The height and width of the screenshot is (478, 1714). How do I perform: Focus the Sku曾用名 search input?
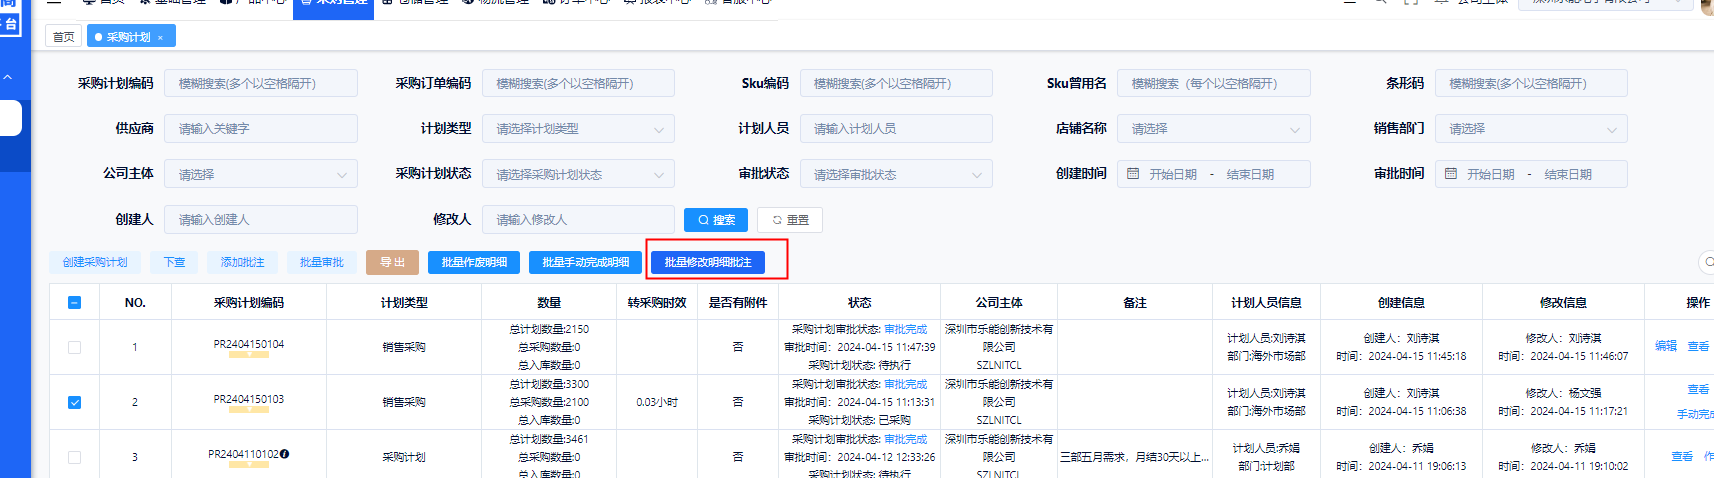[1214, 84]
